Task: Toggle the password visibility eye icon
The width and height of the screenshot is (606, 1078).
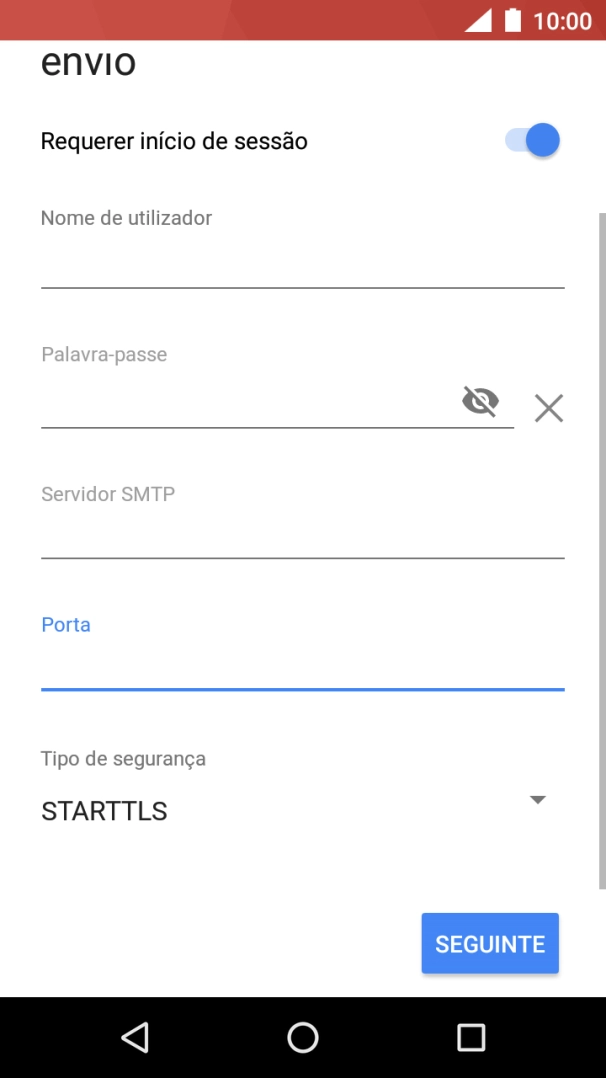Action: 481,402
